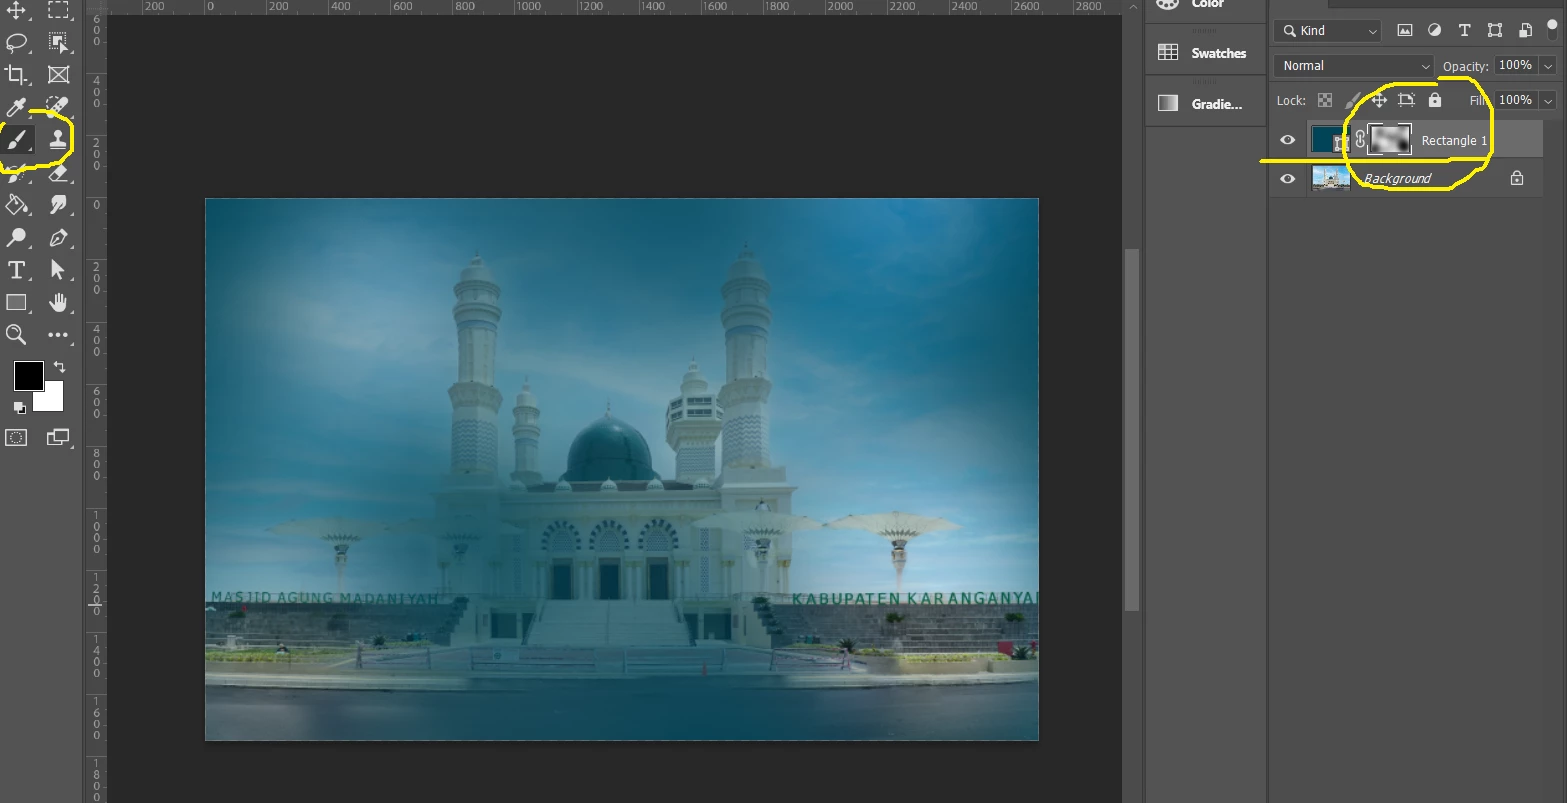Select the Lasso tool
1567x803 pixels.
point(16,43)
